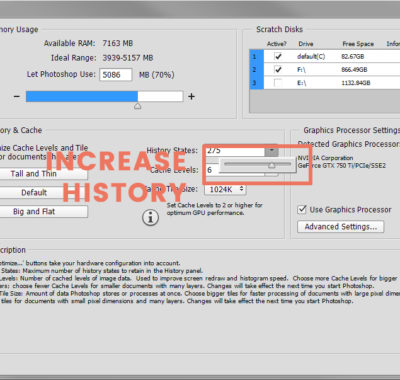Click the Tall and Thin button
Viewport: 400px width, 380px height.
click(x=42, y=174)
